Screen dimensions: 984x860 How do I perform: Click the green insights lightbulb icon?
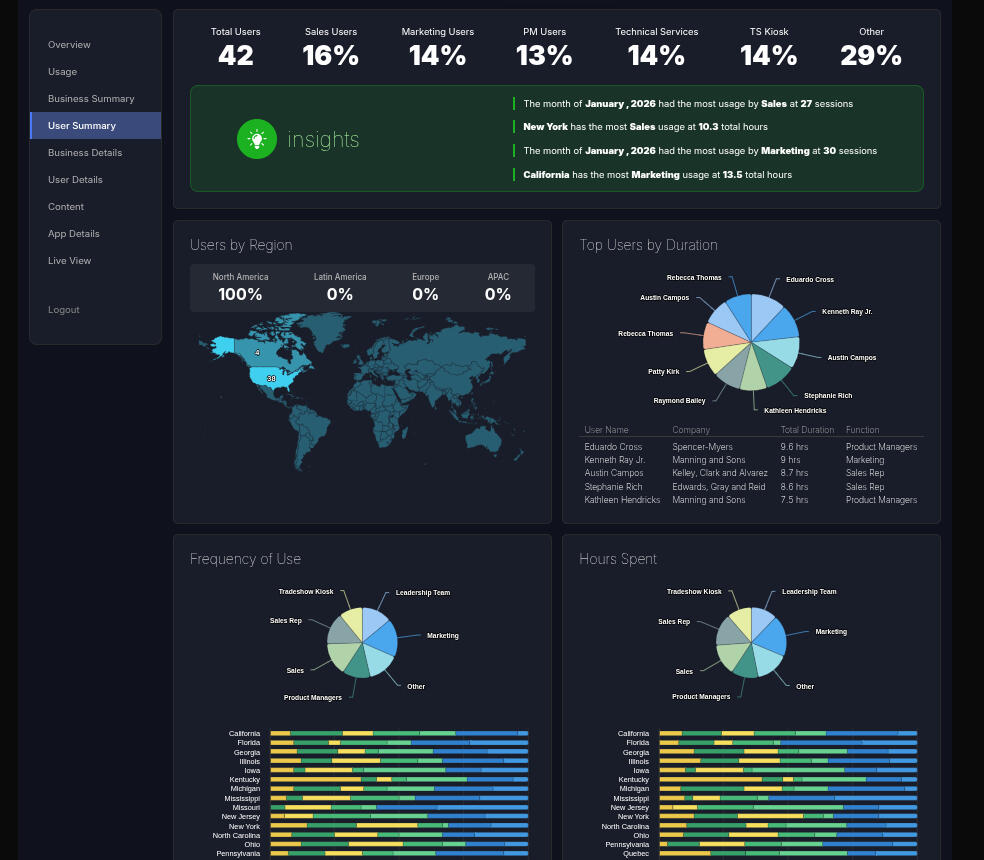tap(257, 139)
